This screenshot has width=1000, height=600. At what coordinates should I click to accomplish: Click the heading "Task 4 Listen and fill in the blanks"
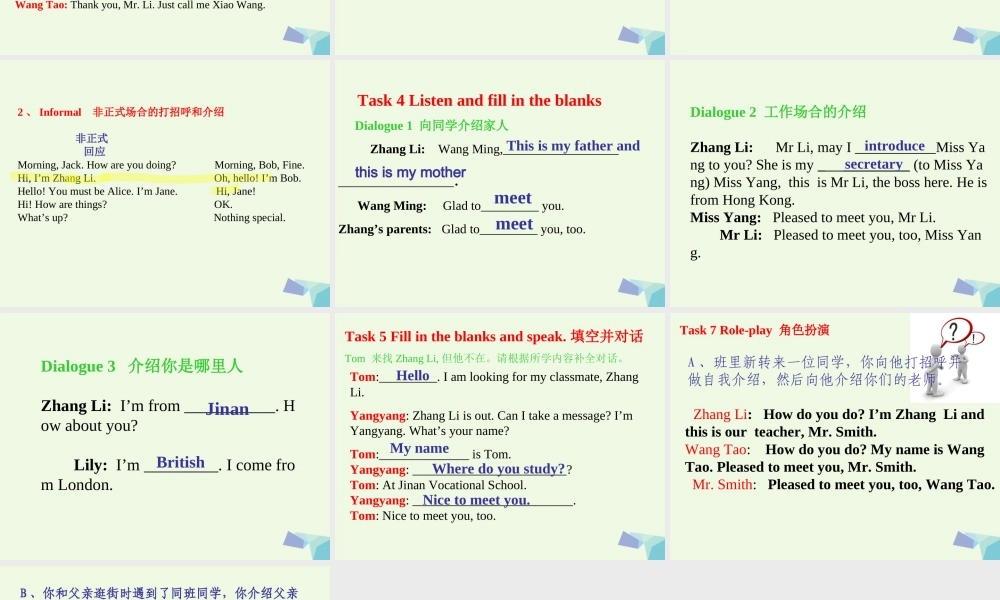(x=479, y=100)
